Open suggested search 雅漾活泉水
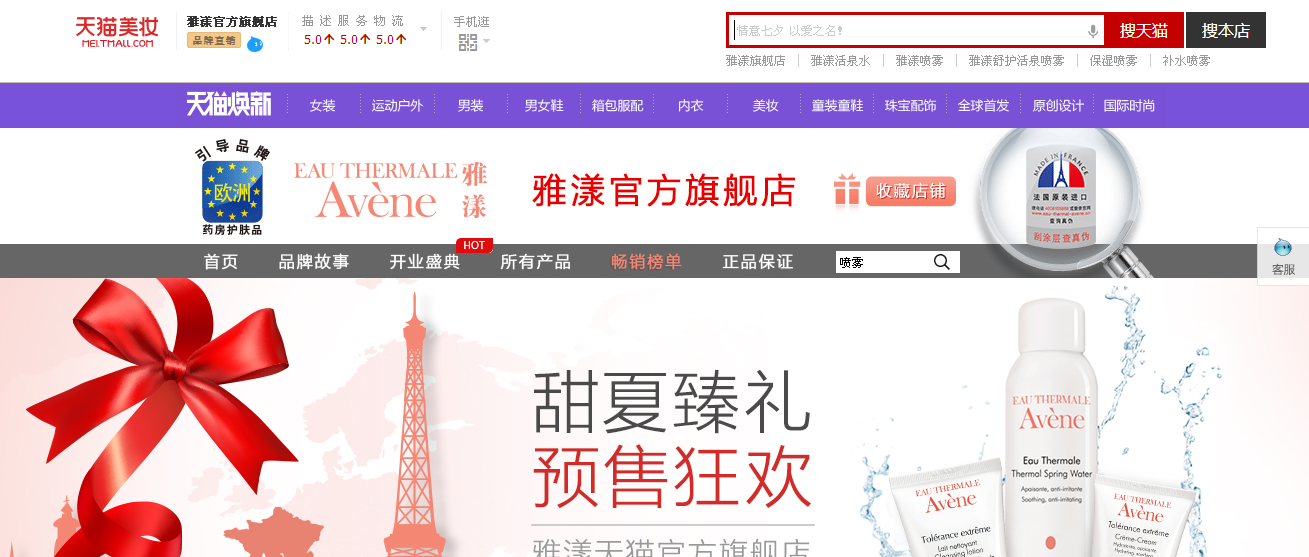 coord(841,61)
